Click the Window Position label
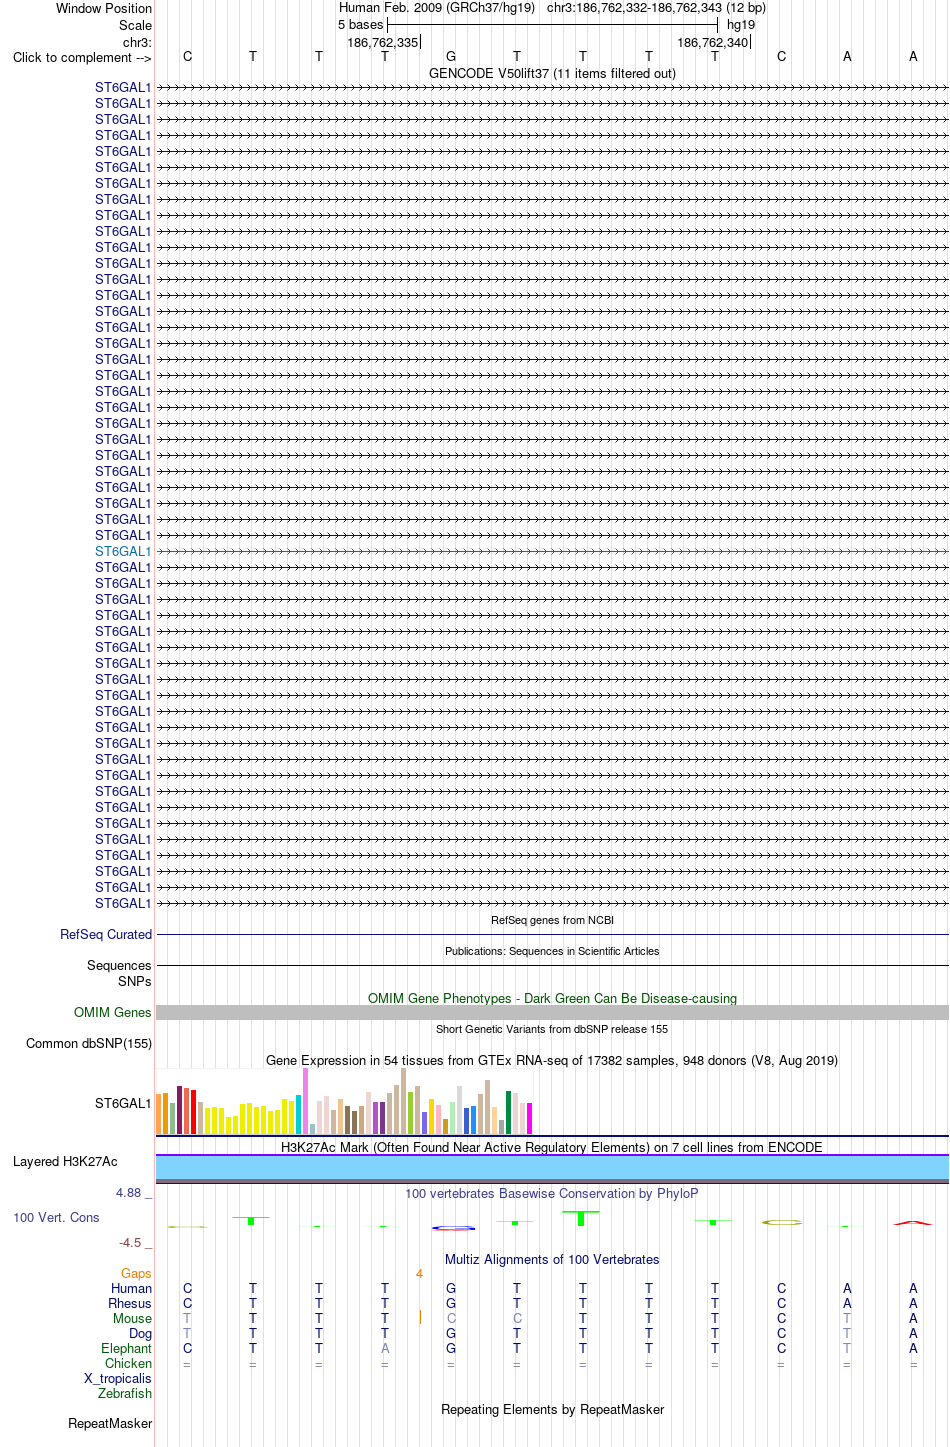The width and height of the screenshot is (950, 1447). [104, 8]
